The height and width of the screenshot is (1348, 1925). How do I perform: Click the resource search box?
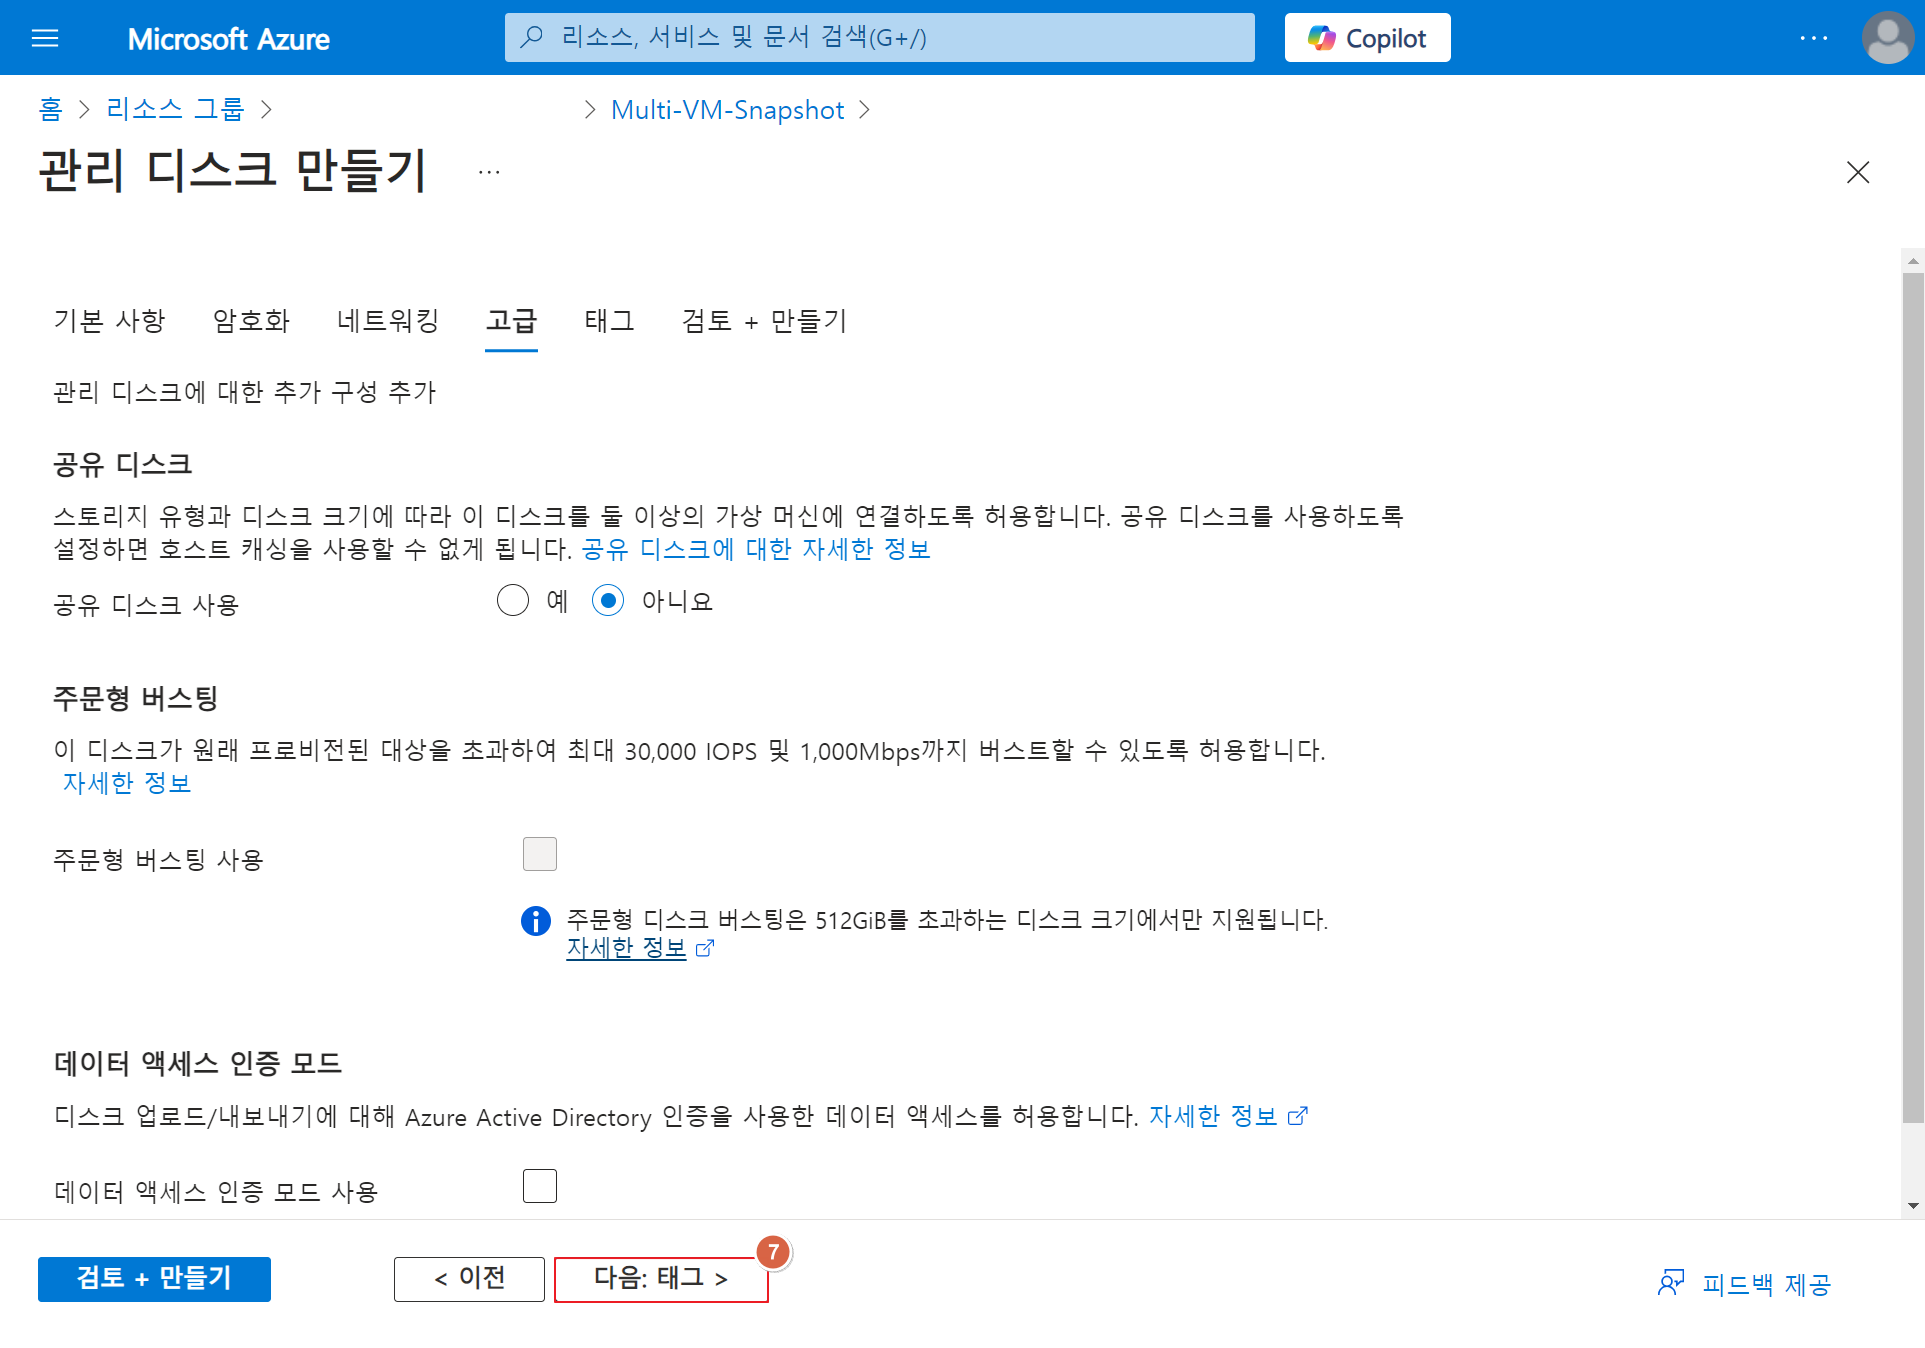(x=879, y=38)
